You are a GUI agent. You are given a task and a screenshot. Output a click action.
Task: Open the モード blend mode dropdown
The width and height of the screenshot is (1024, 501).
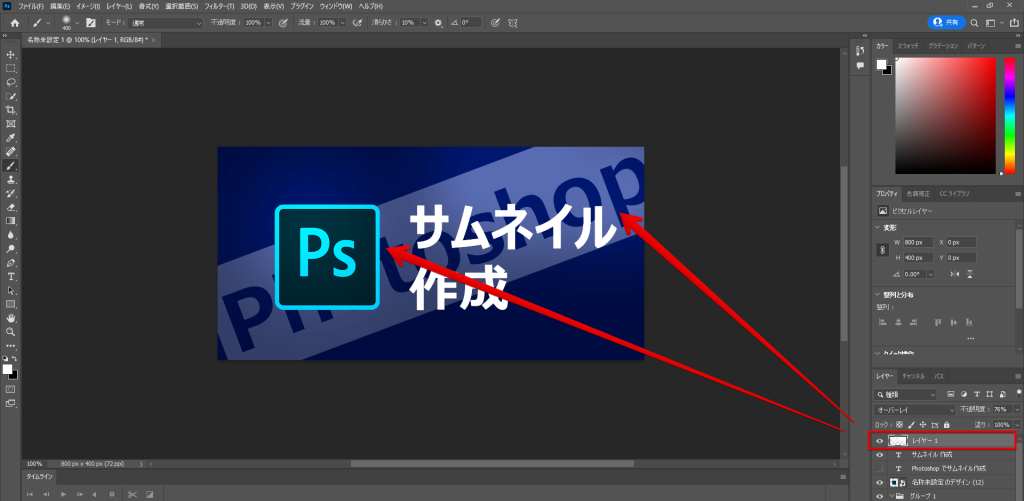pyautogui.click(x=166, y=22)
